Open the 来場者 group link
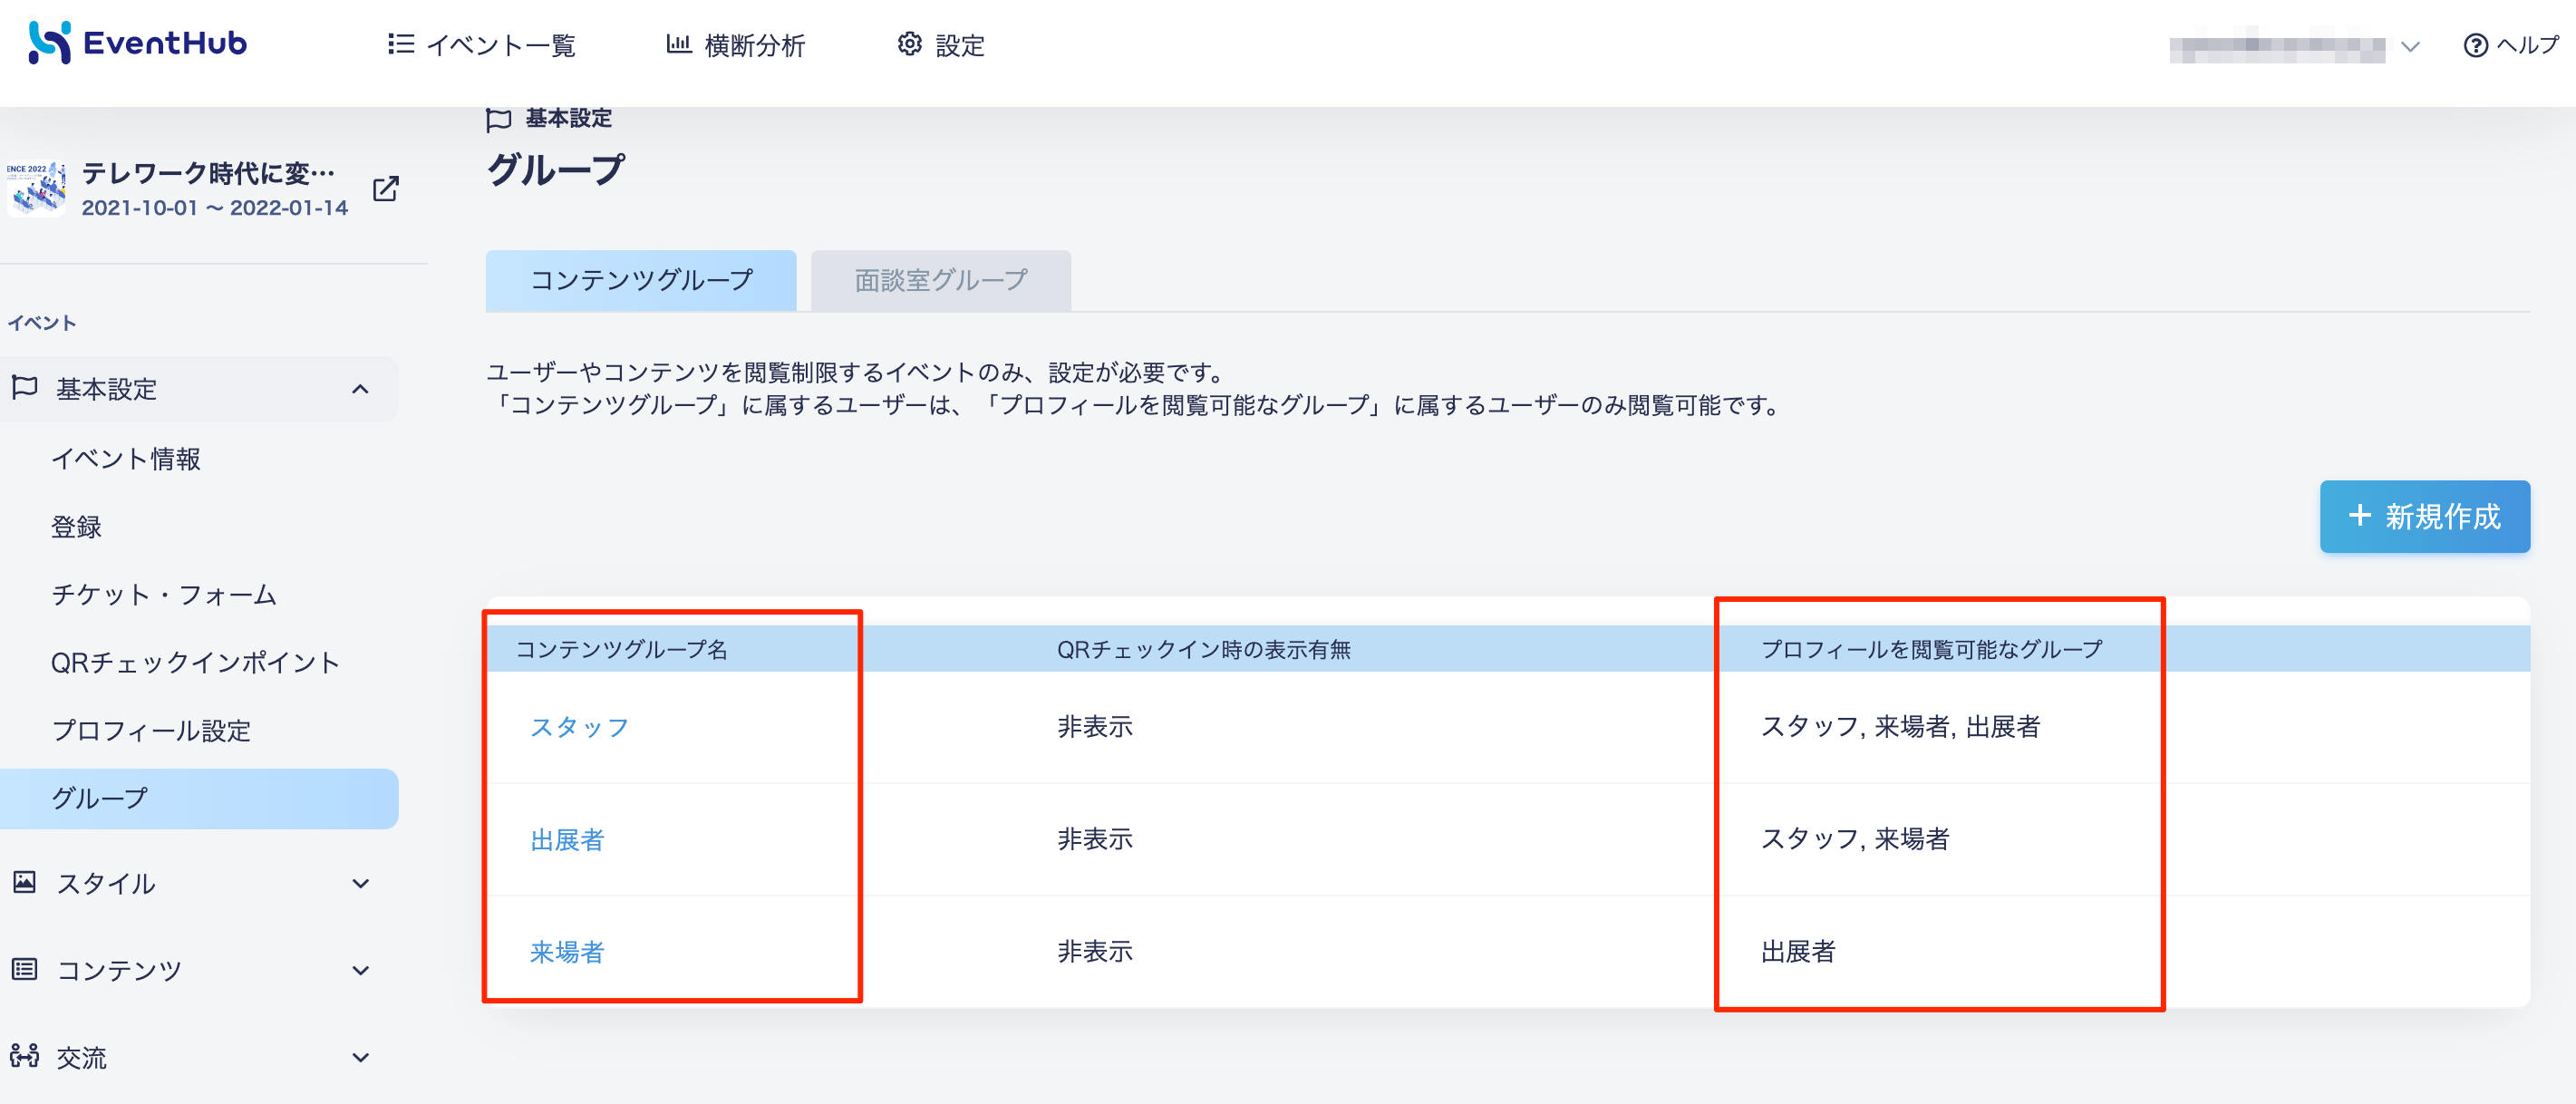2576x1104 pixels. point(567,951)
